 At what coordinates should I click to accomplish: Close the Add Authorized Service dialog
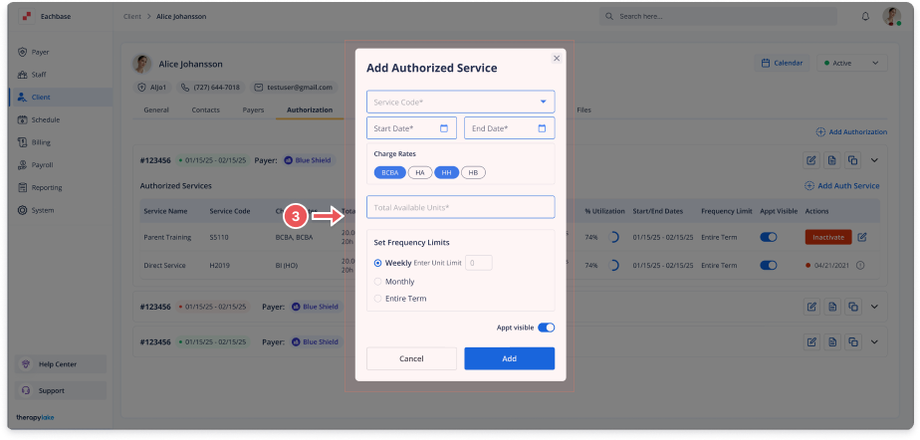click(x=556, y=58)
